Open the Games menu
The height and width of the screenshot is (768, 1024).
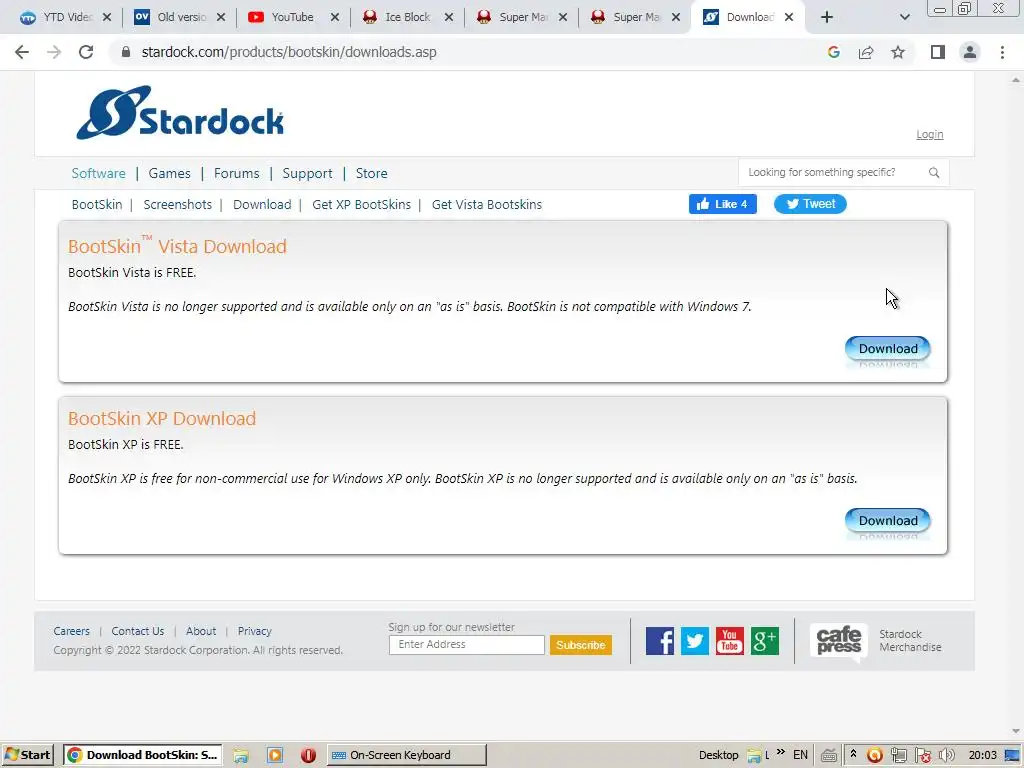coord(170,173)
